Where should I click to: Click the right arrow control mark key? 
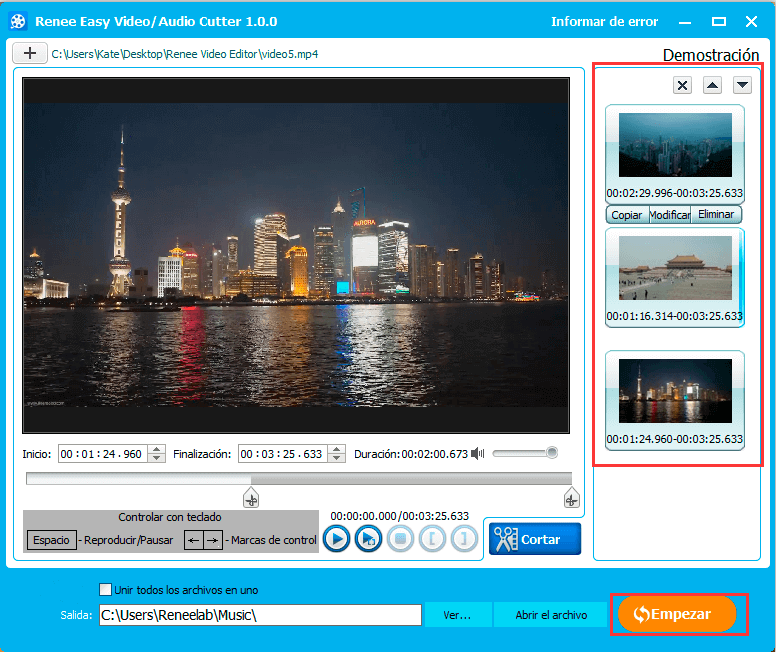tap(213, 540)
